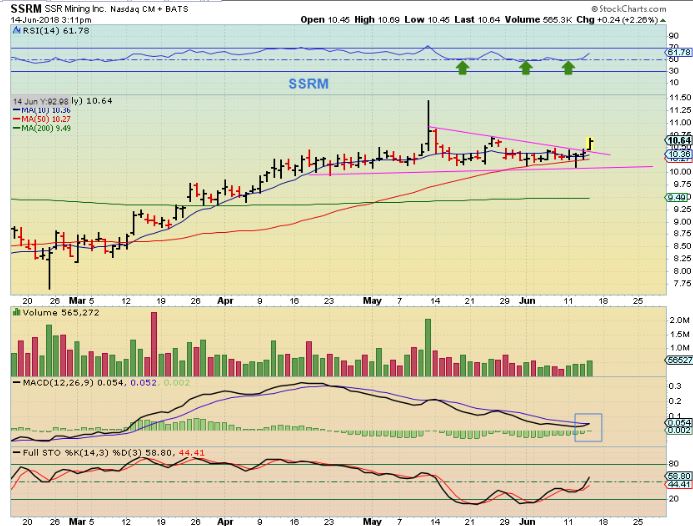Click the SSRM ticker symbol title
The image size is (693, 526).
coord(26,8)
